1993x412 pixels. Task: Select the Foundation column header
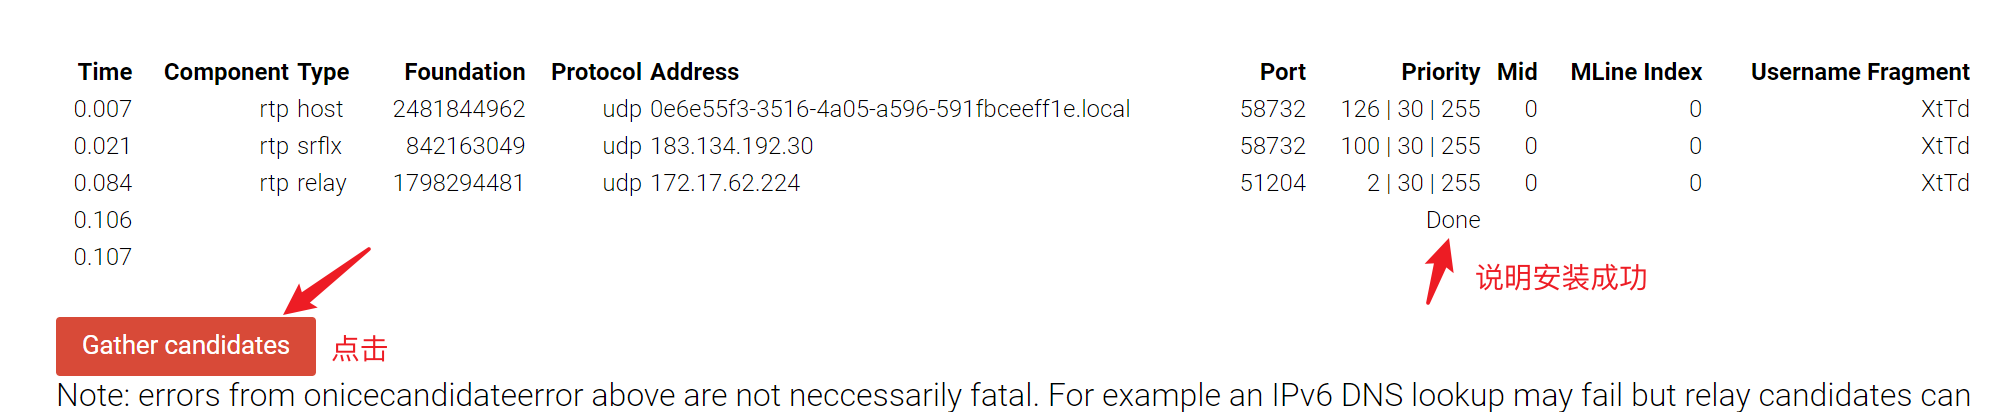point(464,72)
